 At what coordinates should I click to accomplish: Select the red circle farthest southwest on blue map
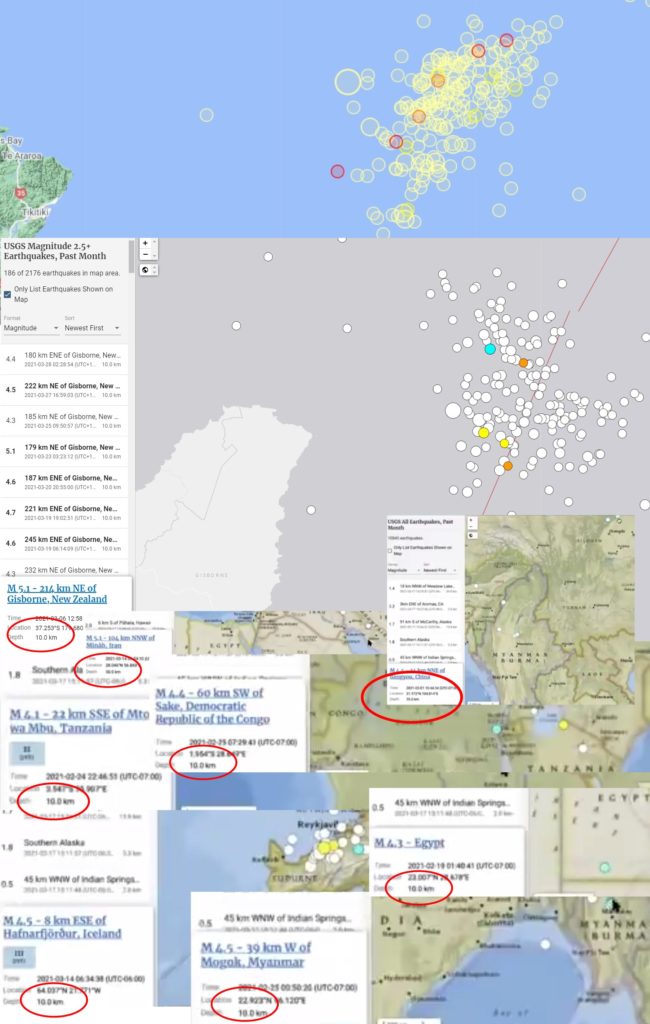337,171
